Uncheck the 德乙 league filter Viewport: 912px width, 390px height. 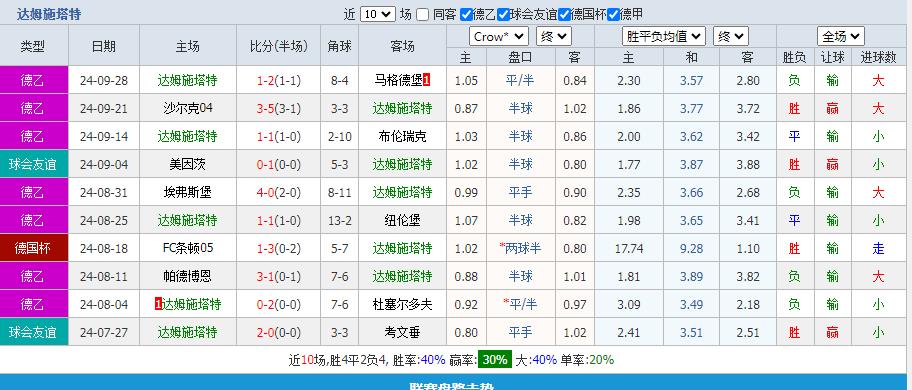(466, 15)
